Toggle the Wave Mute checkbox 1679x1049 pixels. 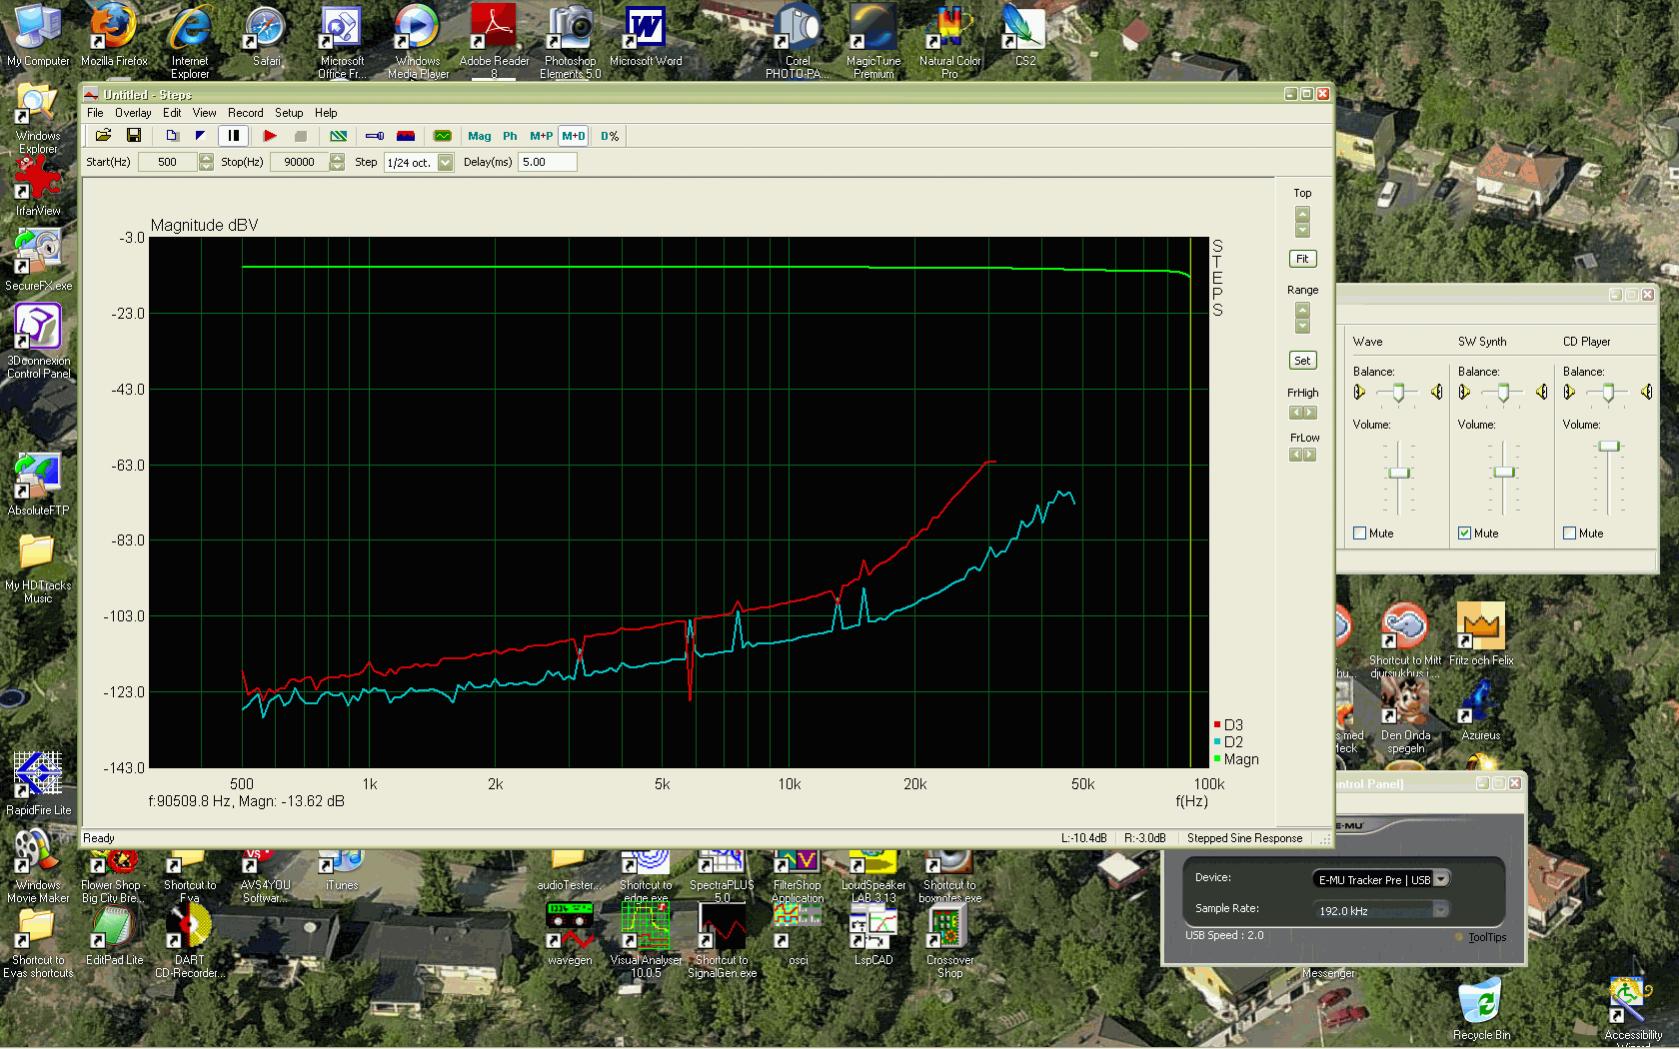tap(1360, 533)
